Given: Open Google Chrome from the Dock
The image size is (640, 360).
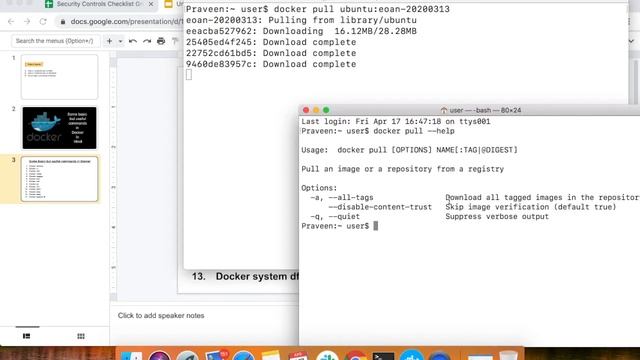Looking at the screenshot, I should 356,356.
